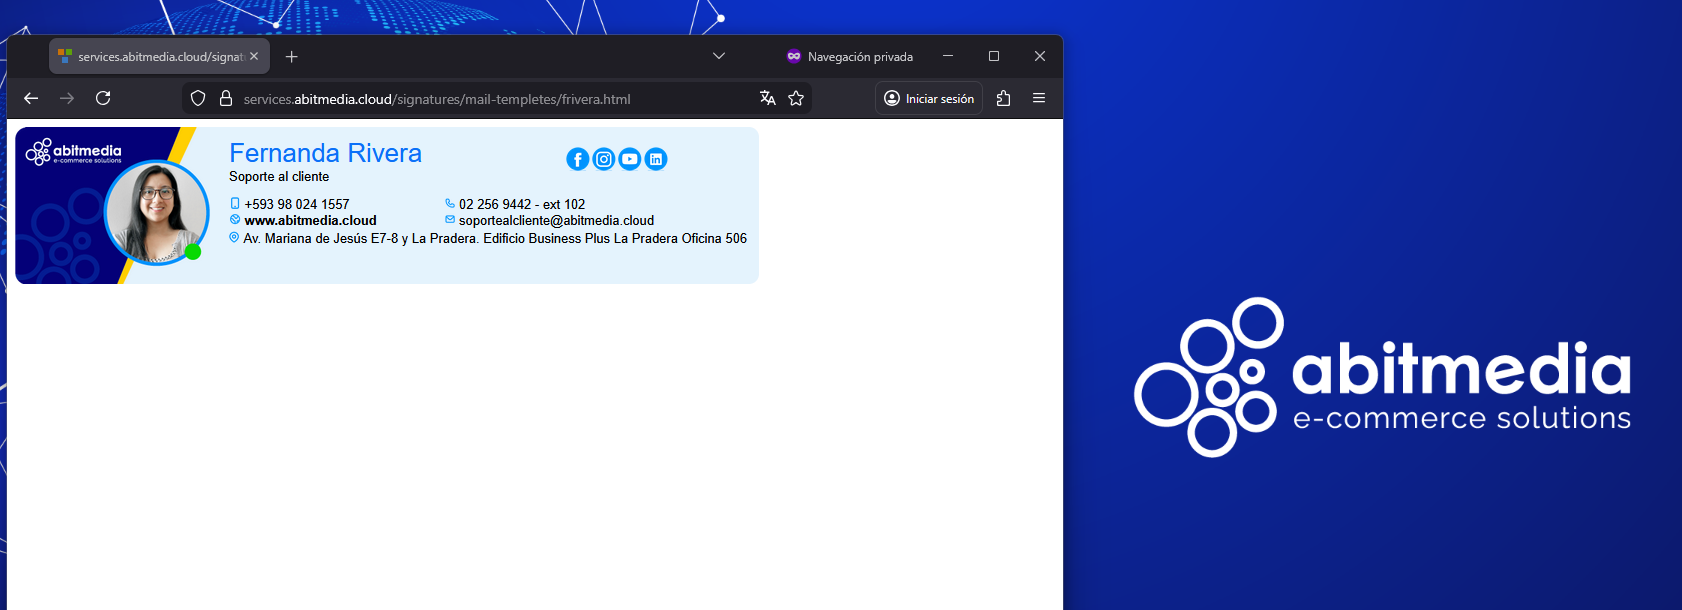Open the YouTube social icon
1682x610 pixels.
[x=629, y=159]
